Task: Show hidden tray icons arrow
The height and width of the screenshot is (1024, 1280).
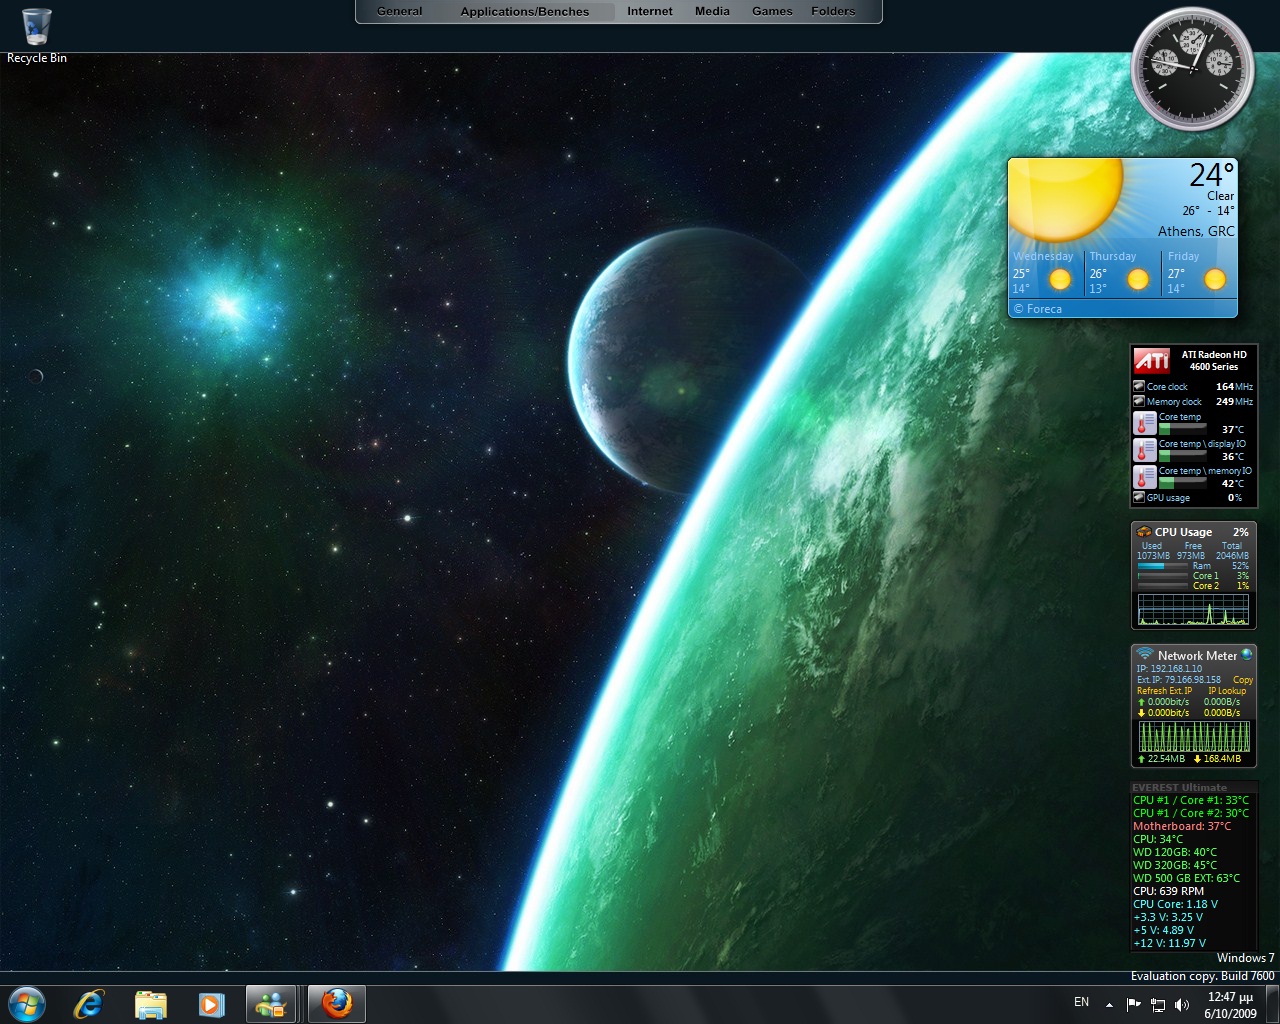Action: [1109, 1004]
